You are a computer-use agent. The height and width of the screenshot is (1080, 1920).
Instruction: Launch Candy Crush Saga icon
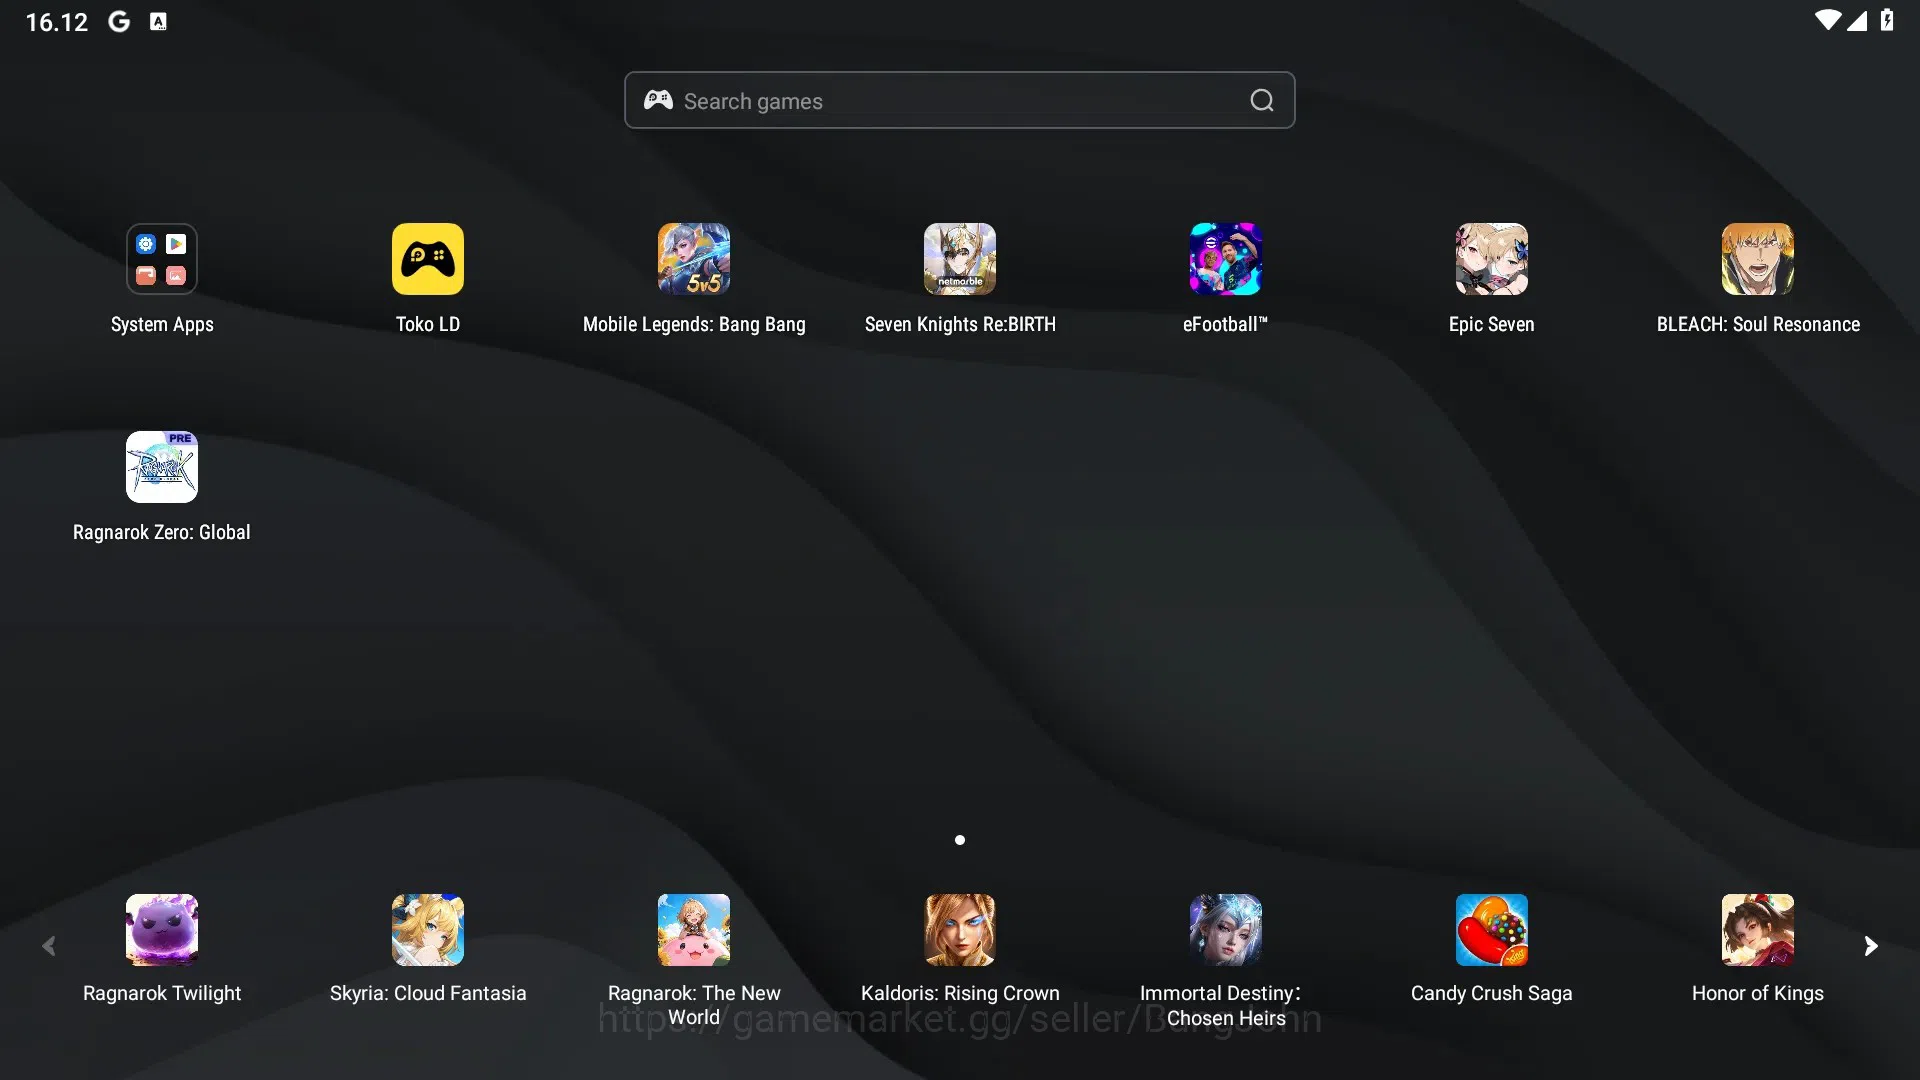[1492, 930]
